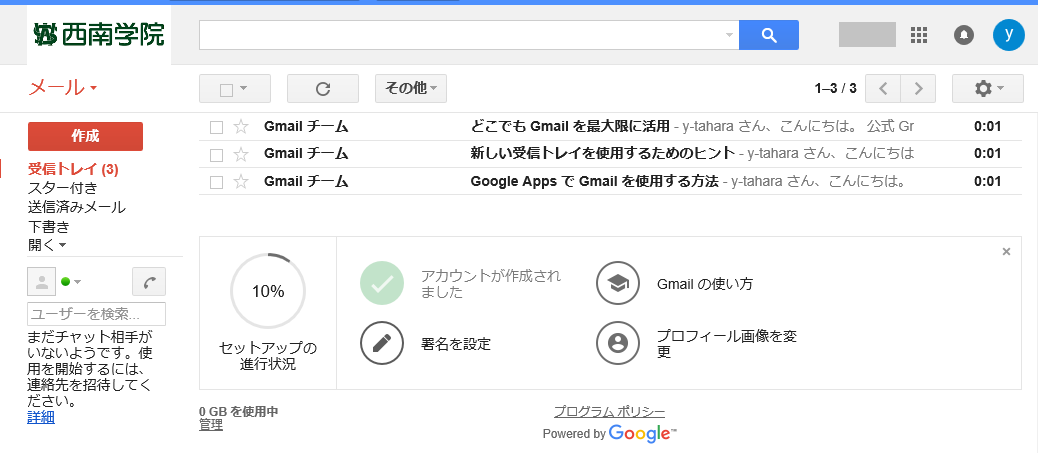Click the phone call icon in chat
Viewport: 1038px width, 453px height.
(x=149, y=281)
